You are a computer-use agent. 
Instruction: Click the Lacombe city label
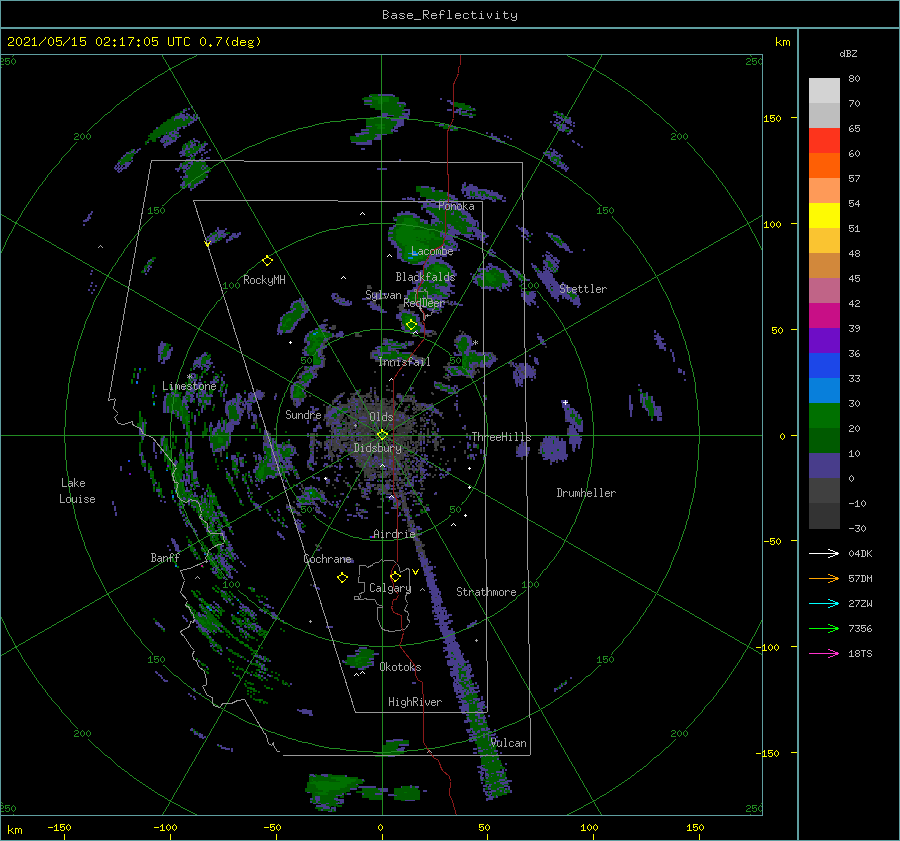tap(432, 251)
